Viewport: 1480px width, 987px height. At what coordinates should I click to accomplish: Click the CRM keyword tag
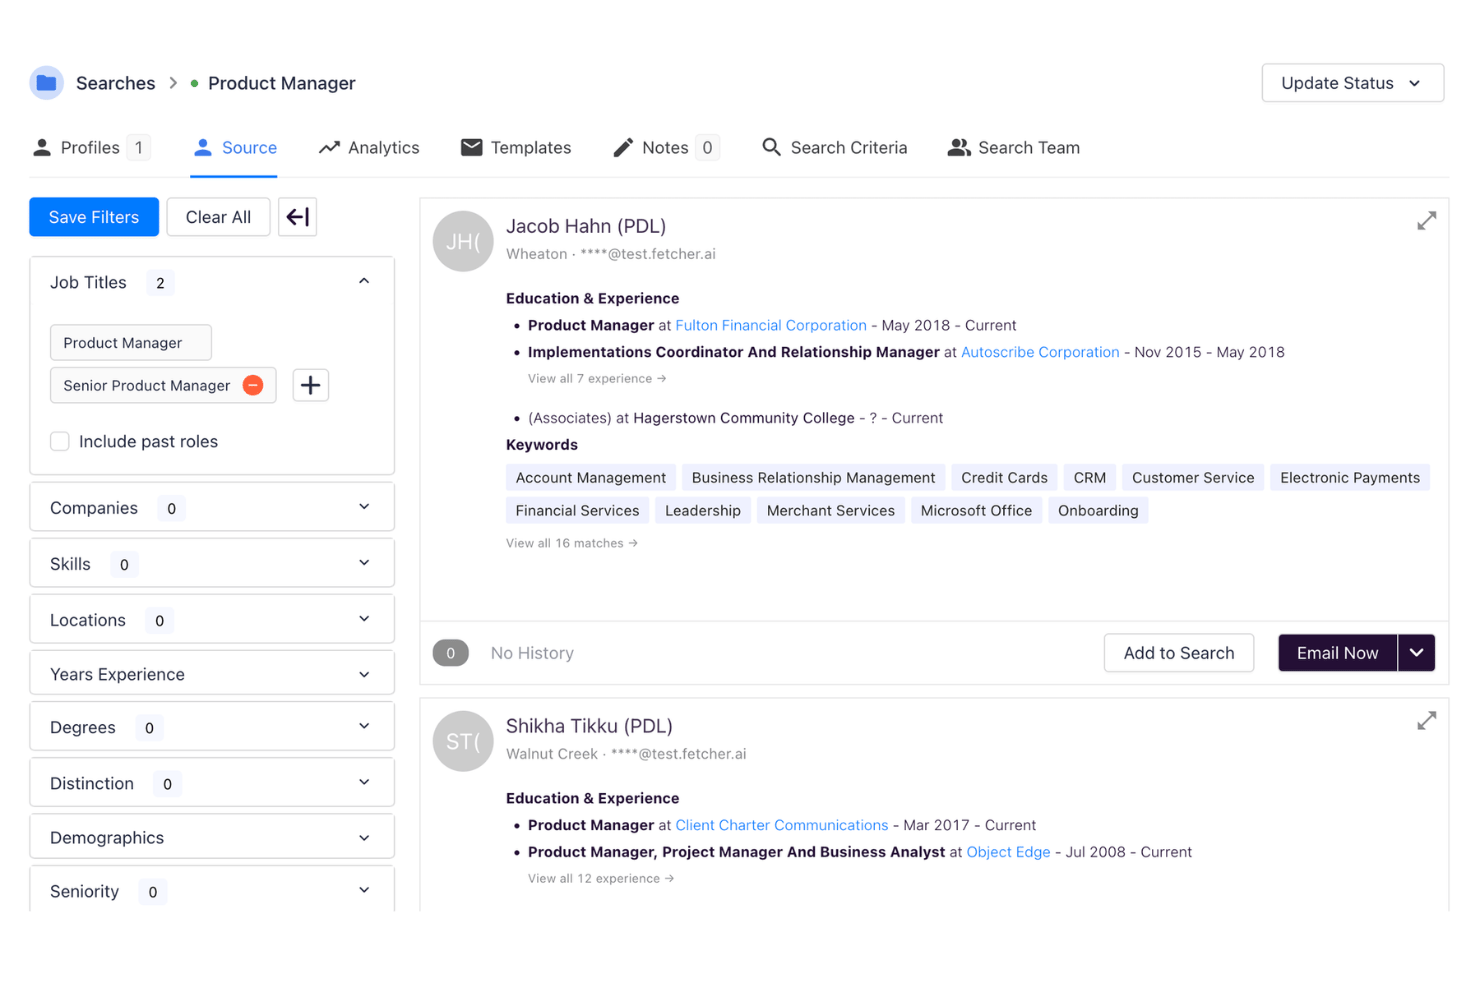click(x=1090, y=478)
